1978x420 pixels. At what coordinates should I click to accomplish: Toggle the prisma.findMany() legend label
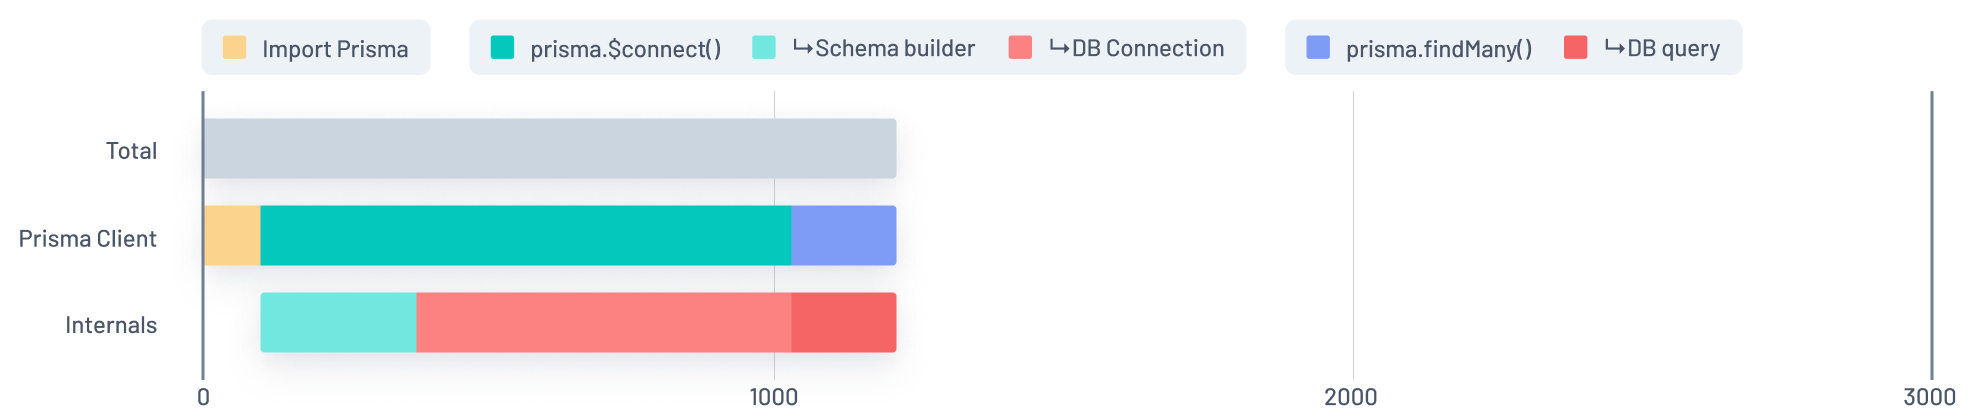click(1438, 49)
